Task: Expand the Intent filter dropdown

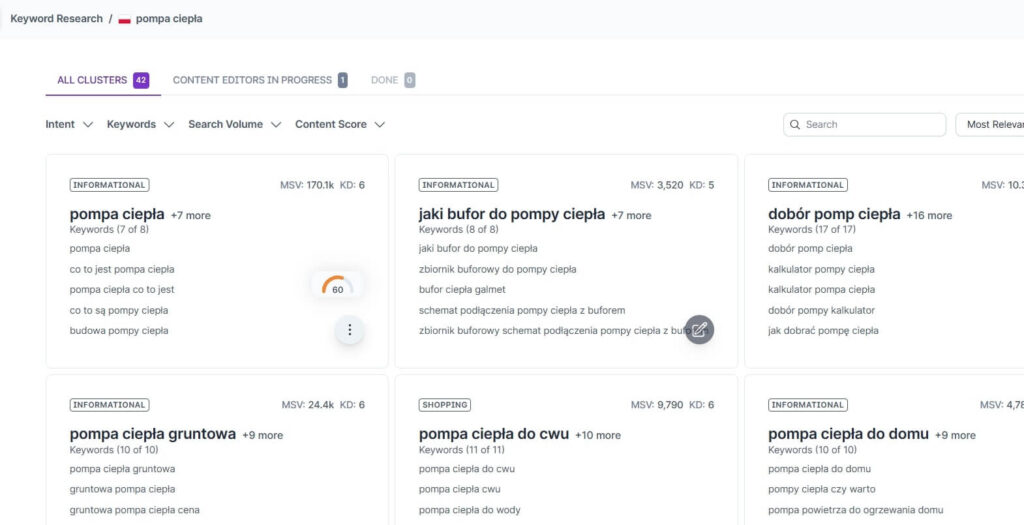Action: coord(69,125)
